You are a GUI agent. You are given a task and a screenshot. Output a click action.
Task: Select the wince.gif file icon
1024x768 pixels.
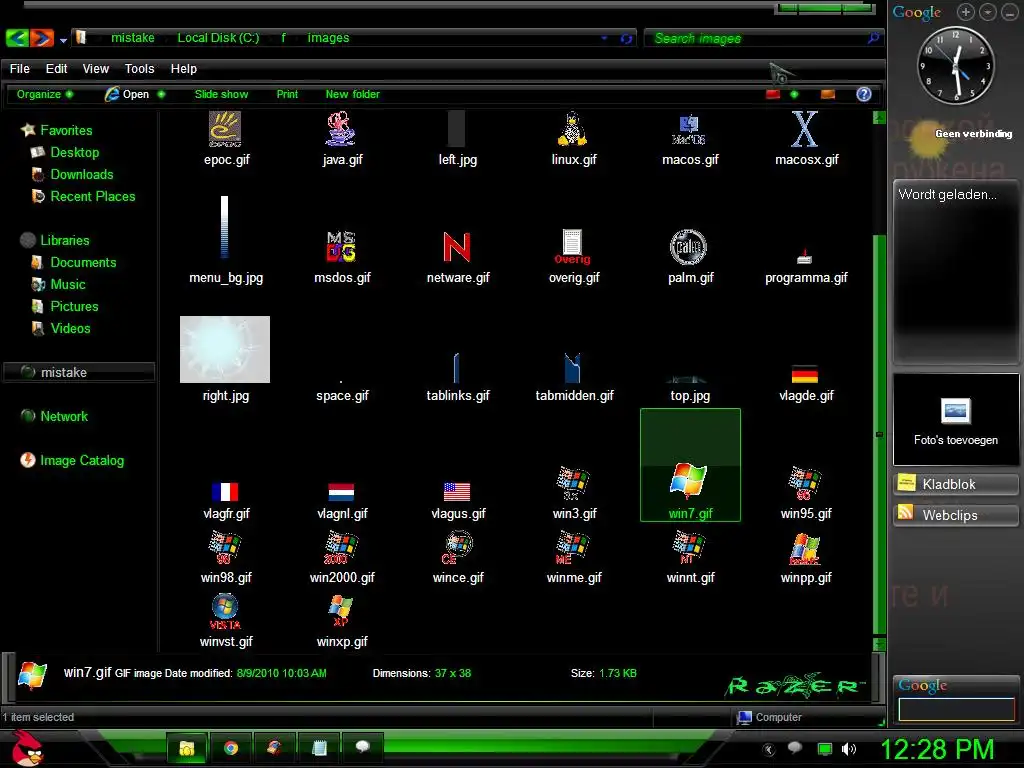456,548
